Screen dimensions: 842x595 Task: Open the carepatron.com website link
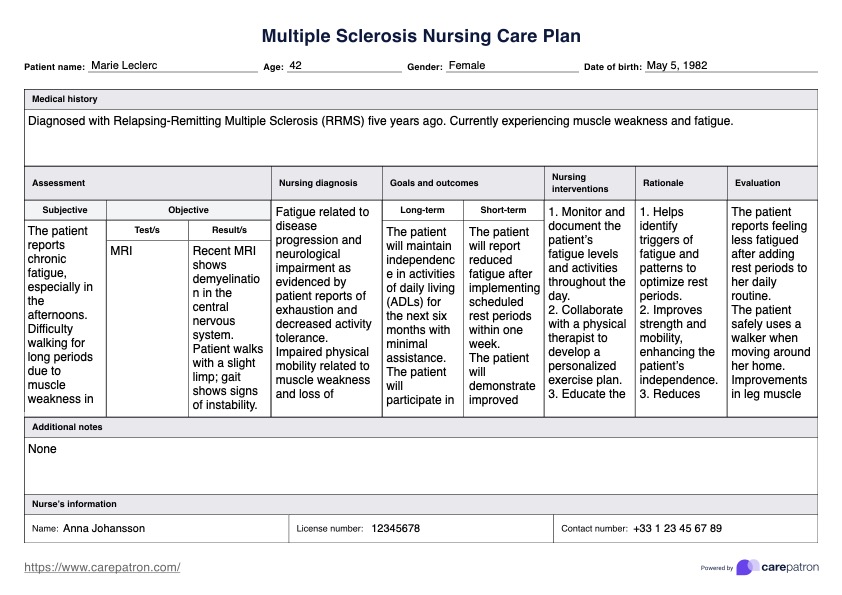102,567
